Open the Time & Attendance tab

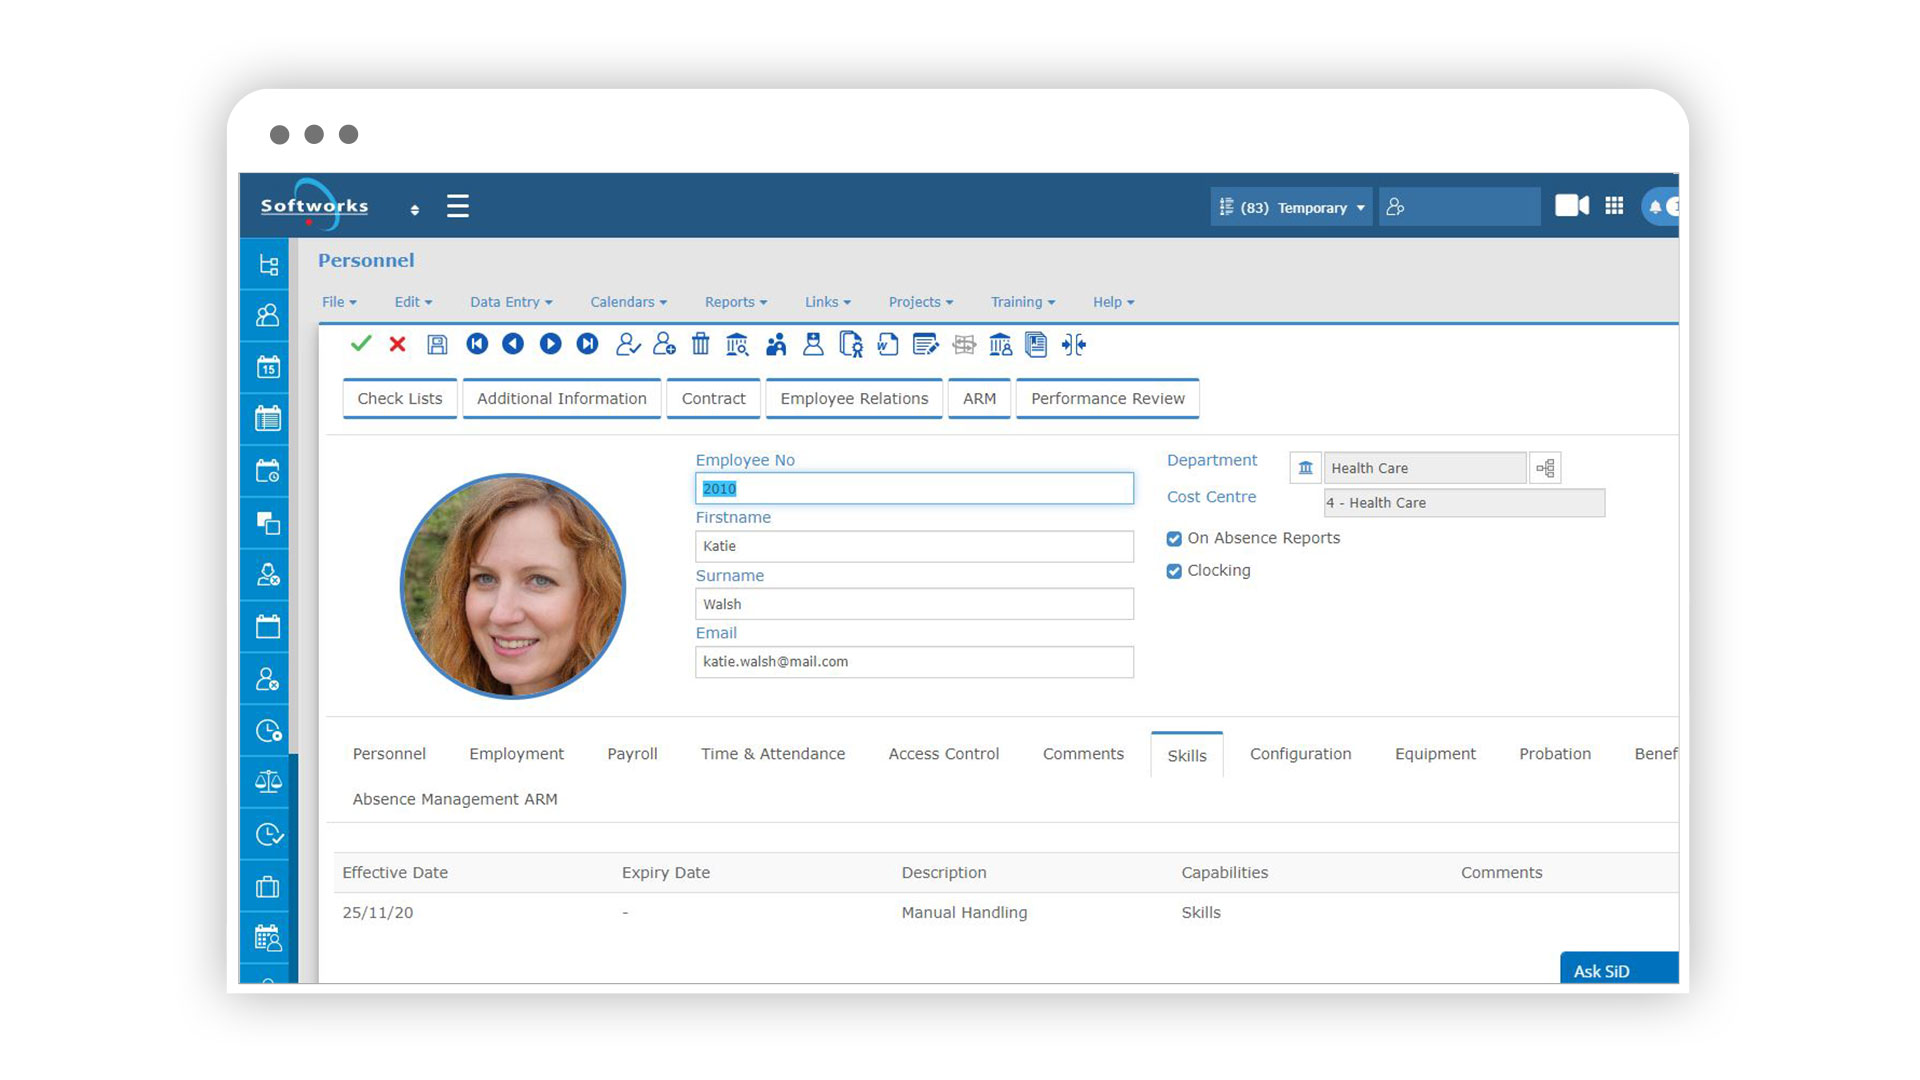pyautogui.click(x=773, y=753)
